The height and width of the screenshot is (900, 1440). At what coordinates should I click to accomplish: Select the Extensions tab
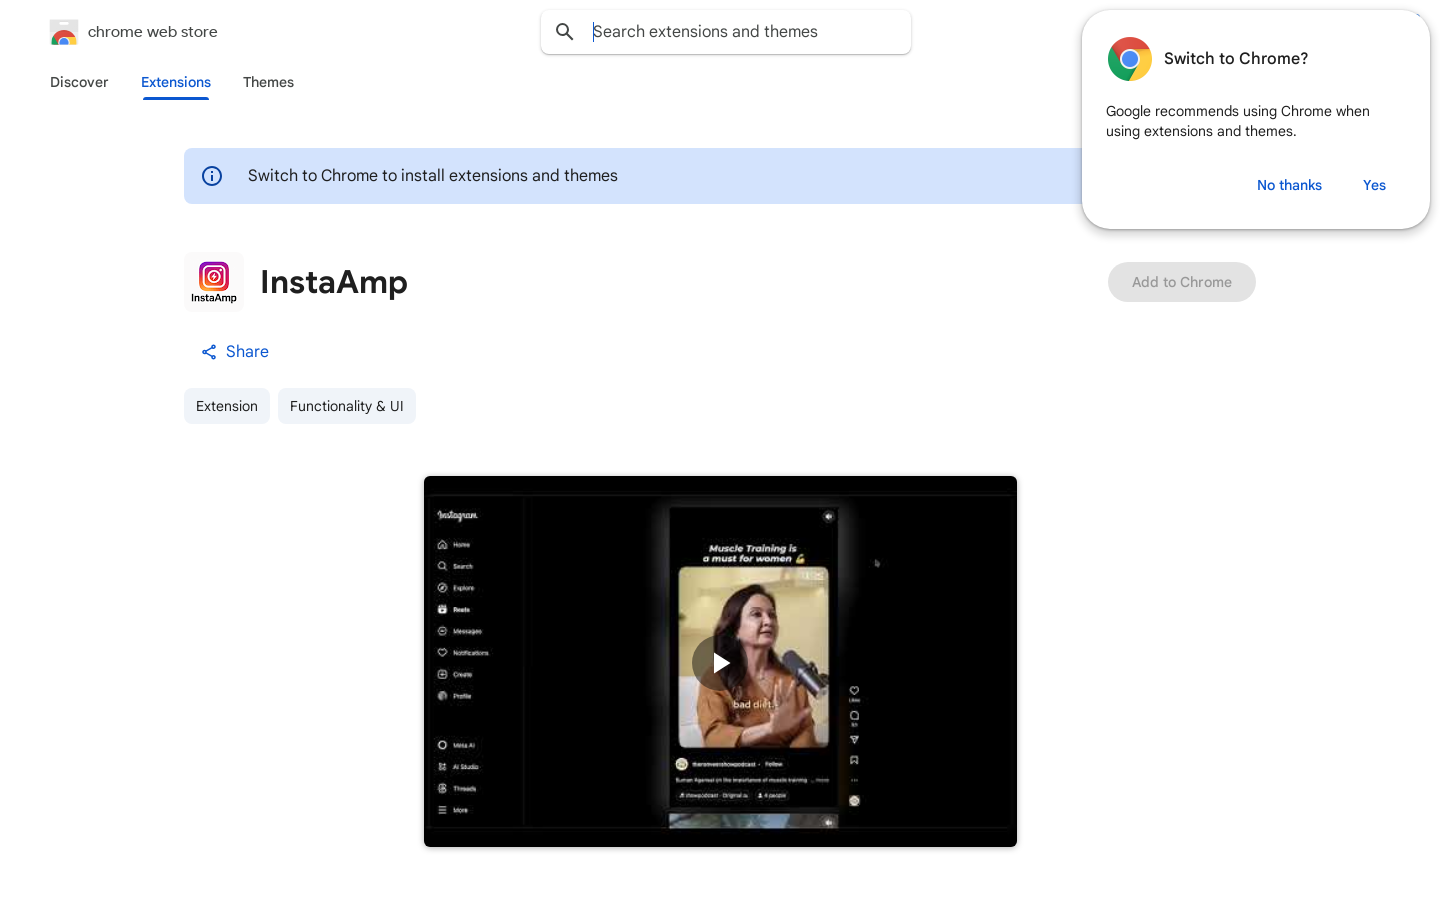click(176, 82)
